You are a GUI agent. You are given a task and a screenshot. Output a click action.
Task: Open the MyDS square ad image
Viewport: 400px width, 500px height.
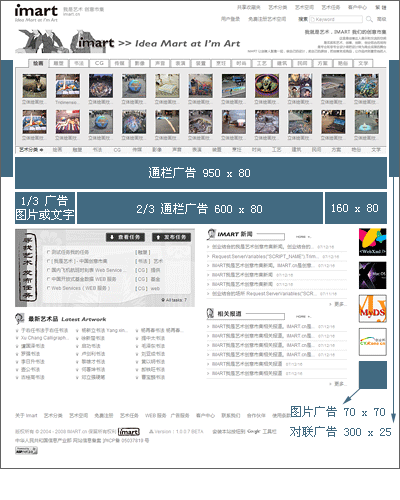tap(373, 309)
